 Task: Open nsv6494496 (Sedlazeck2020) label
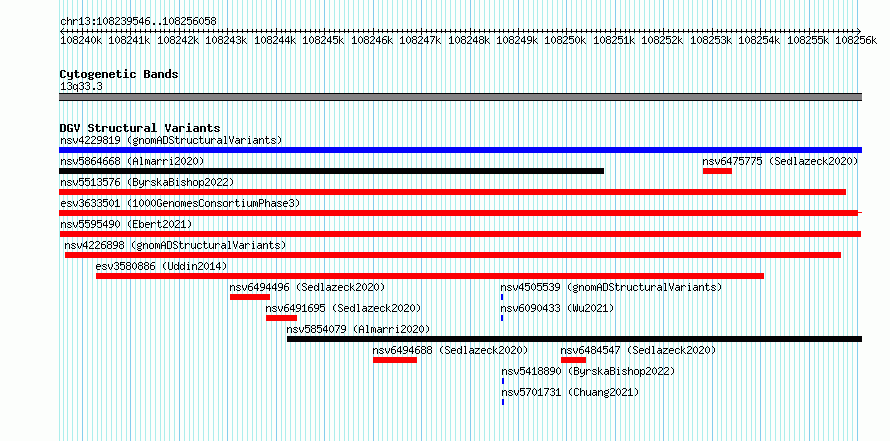point(307,287)
